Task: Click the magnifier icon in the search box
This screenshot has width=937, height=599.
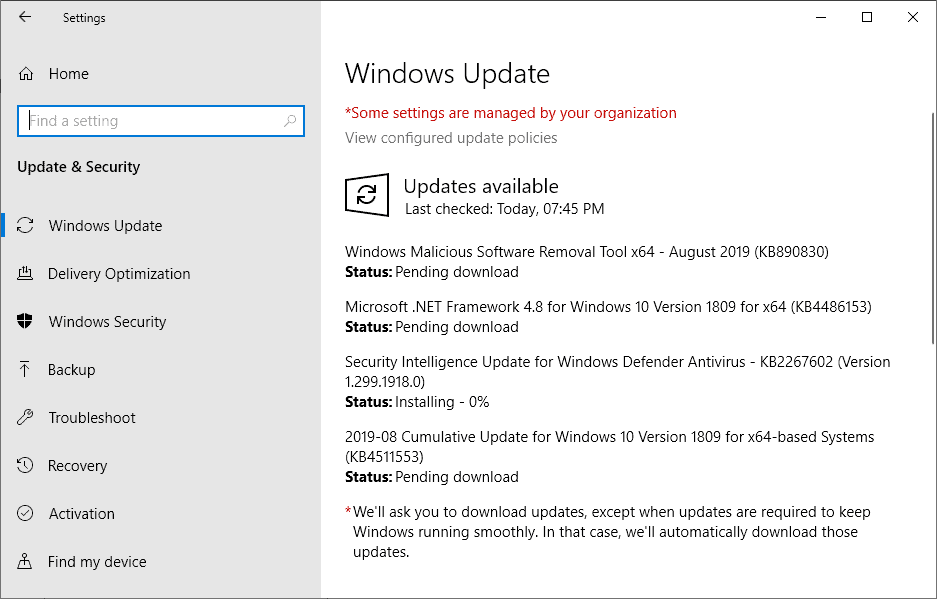Action: 290,120
